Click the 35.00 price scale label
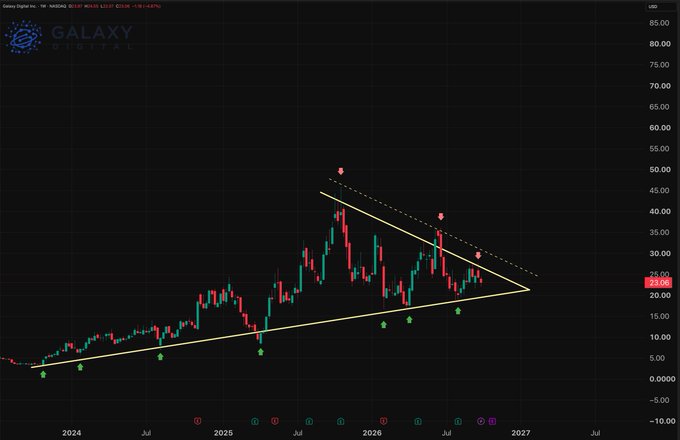The height and width of the screenshot is (440, 680). pos(660,232)
